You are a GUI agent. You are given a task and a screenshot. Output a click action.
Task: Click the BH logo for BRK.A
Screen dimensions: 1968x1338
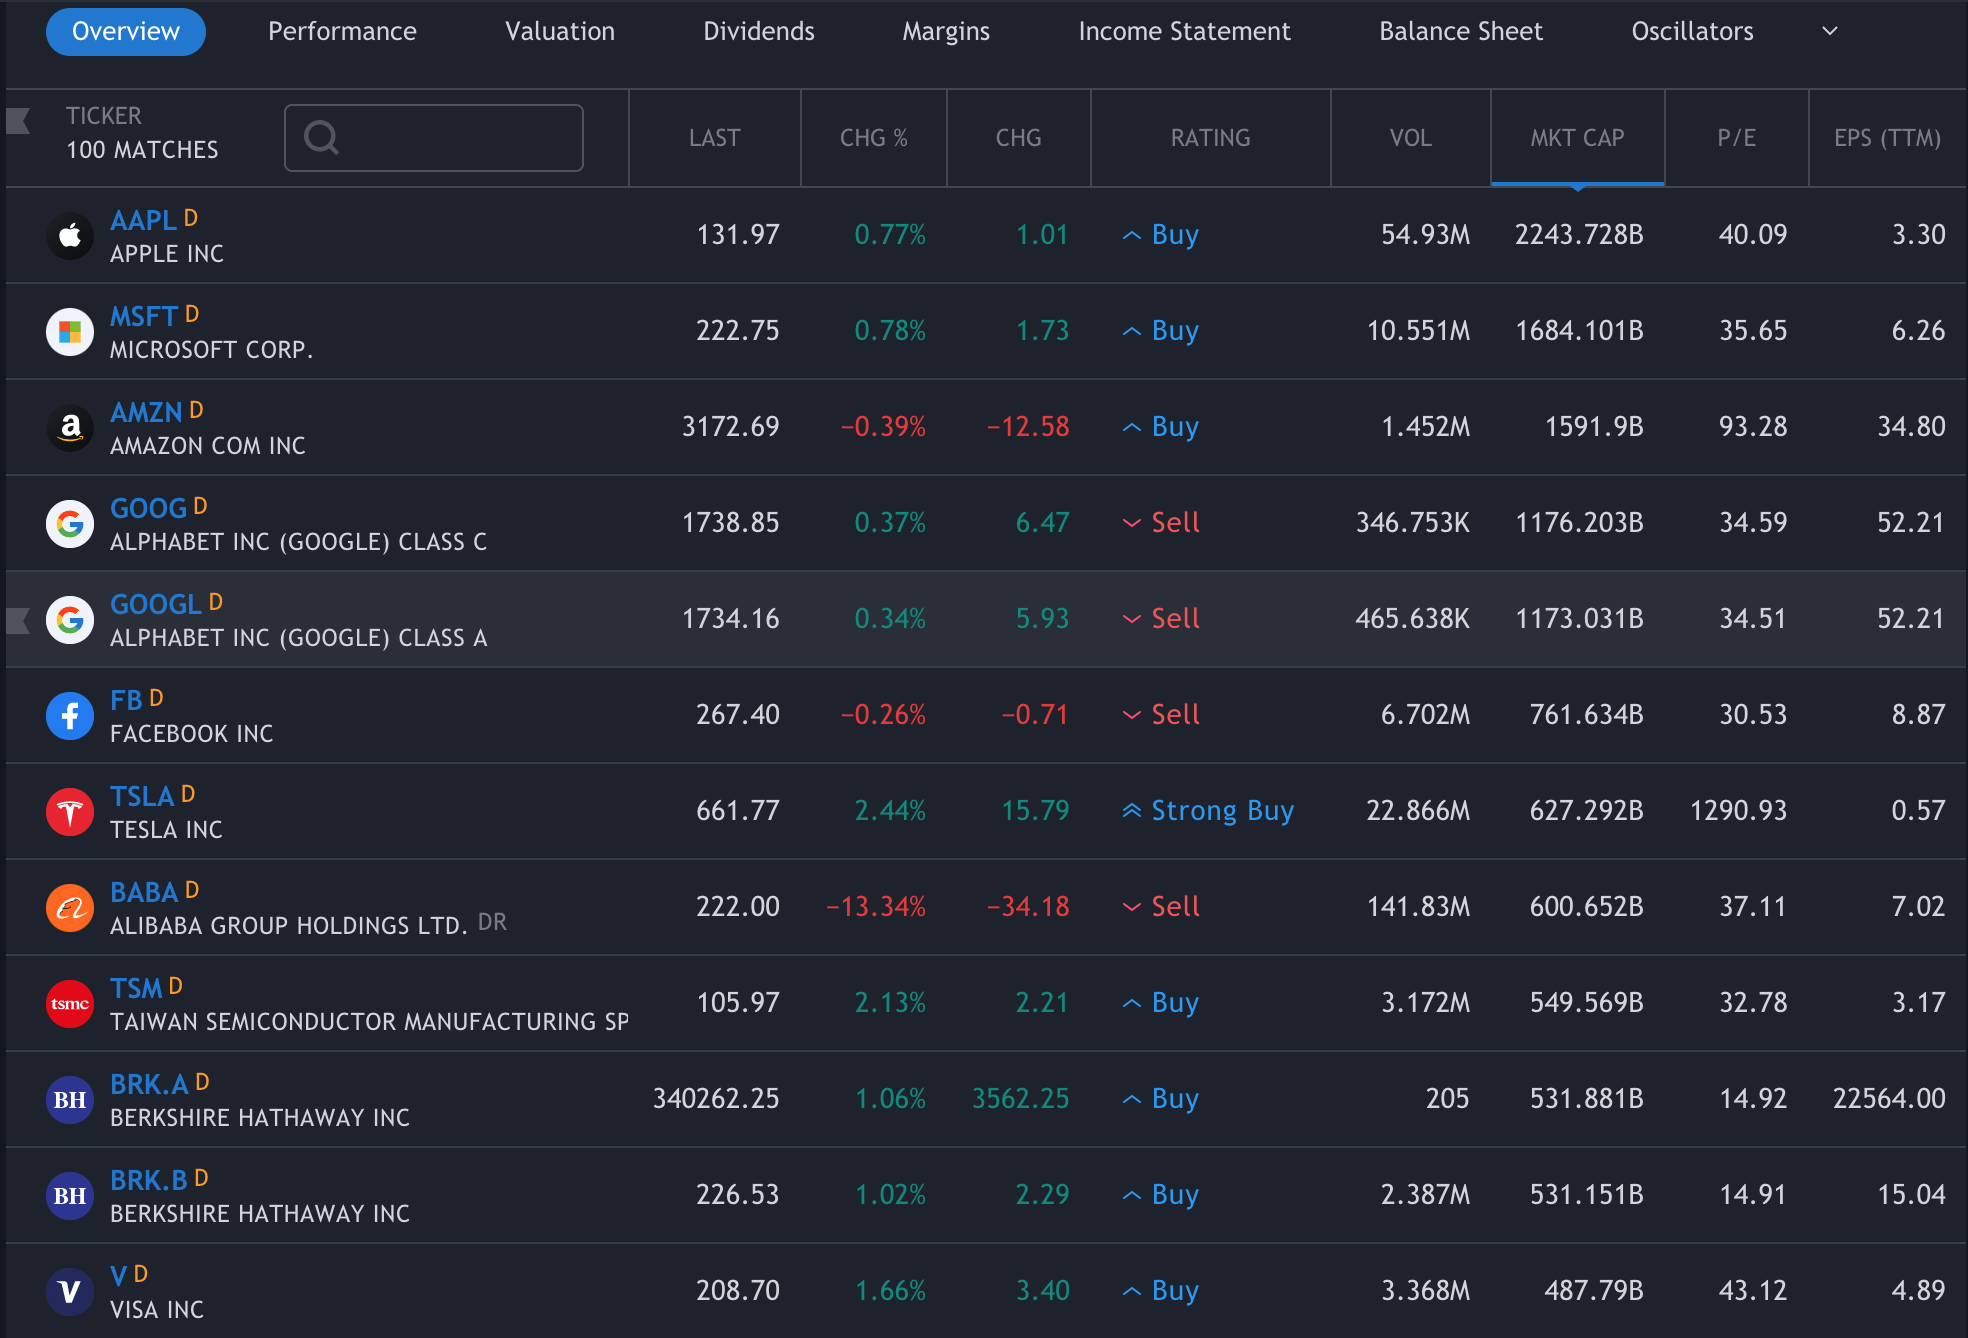70,1100
